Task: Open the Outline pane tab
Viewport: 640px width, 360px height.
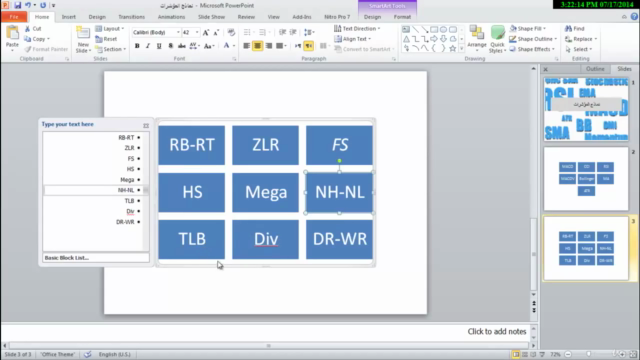Action: (595, 69)
